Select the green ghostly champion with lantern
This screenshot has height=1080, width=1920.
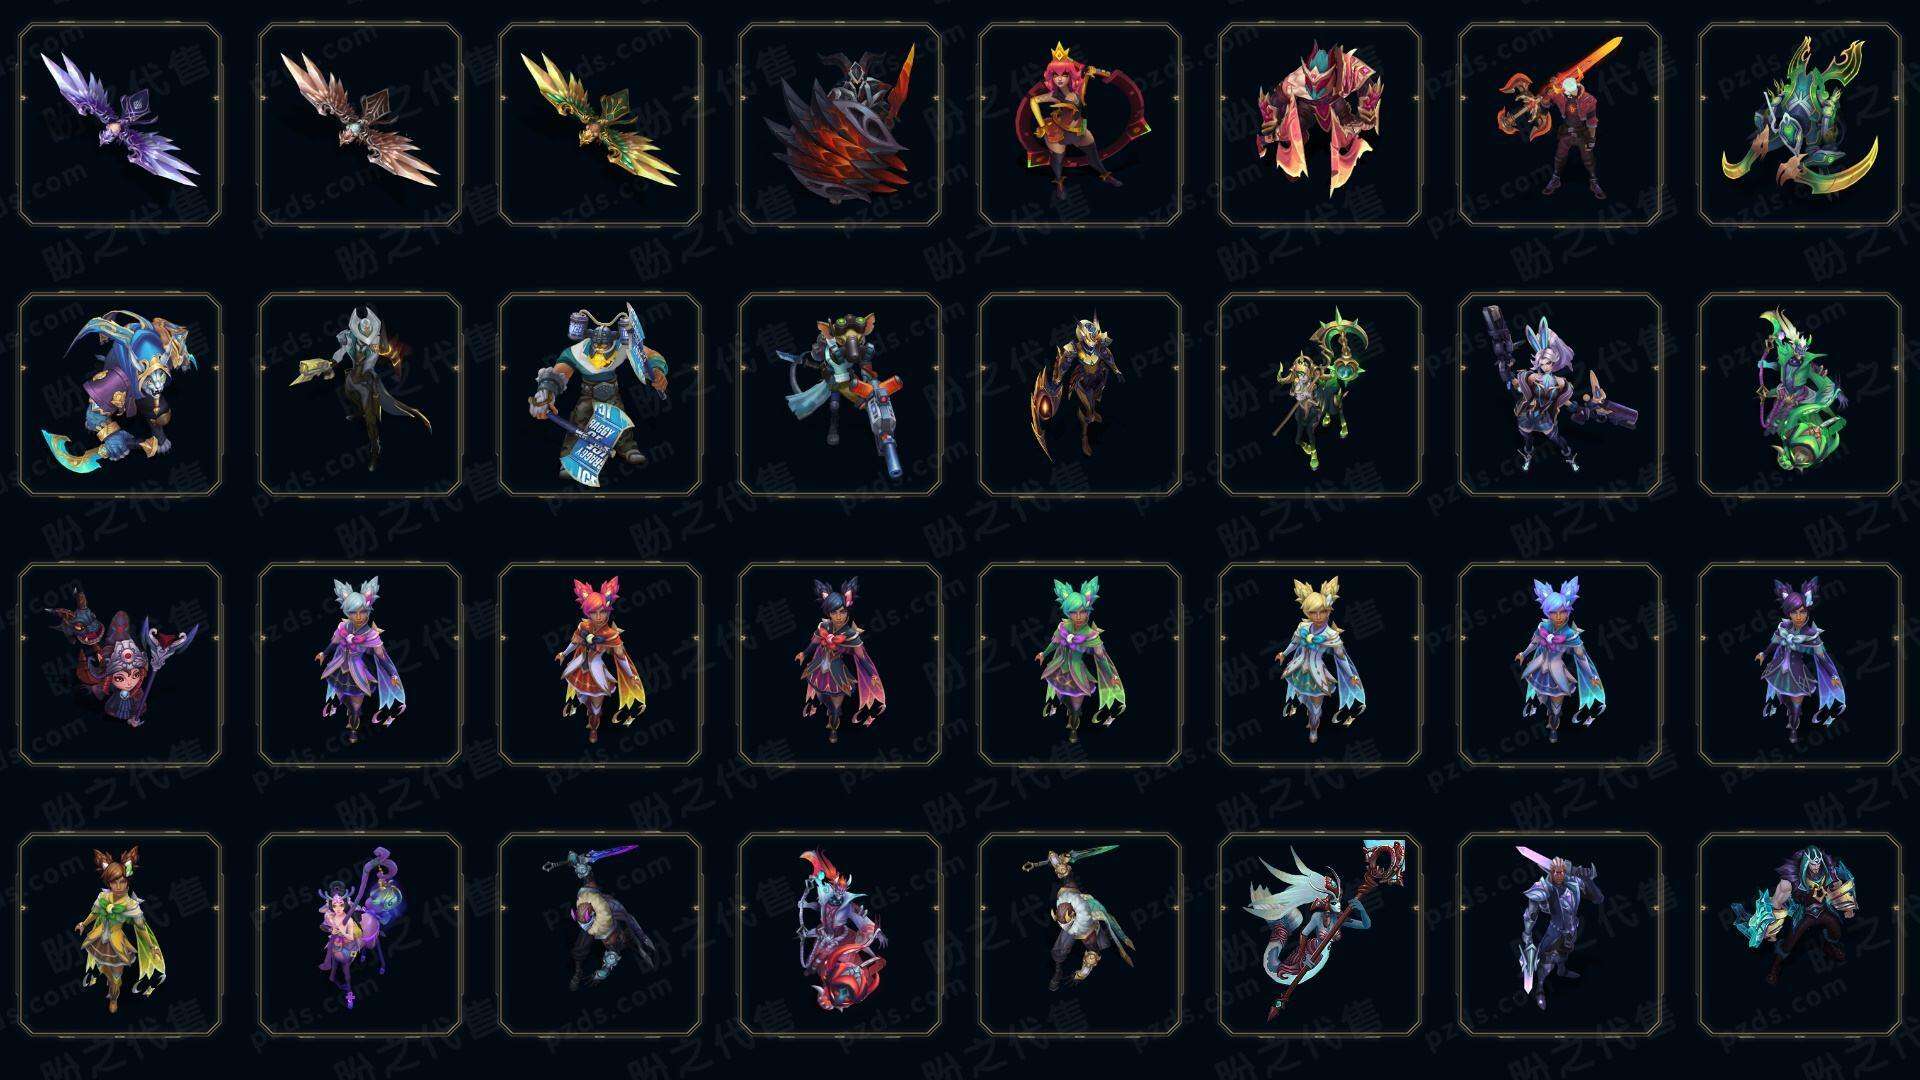tap(1800, 394)
